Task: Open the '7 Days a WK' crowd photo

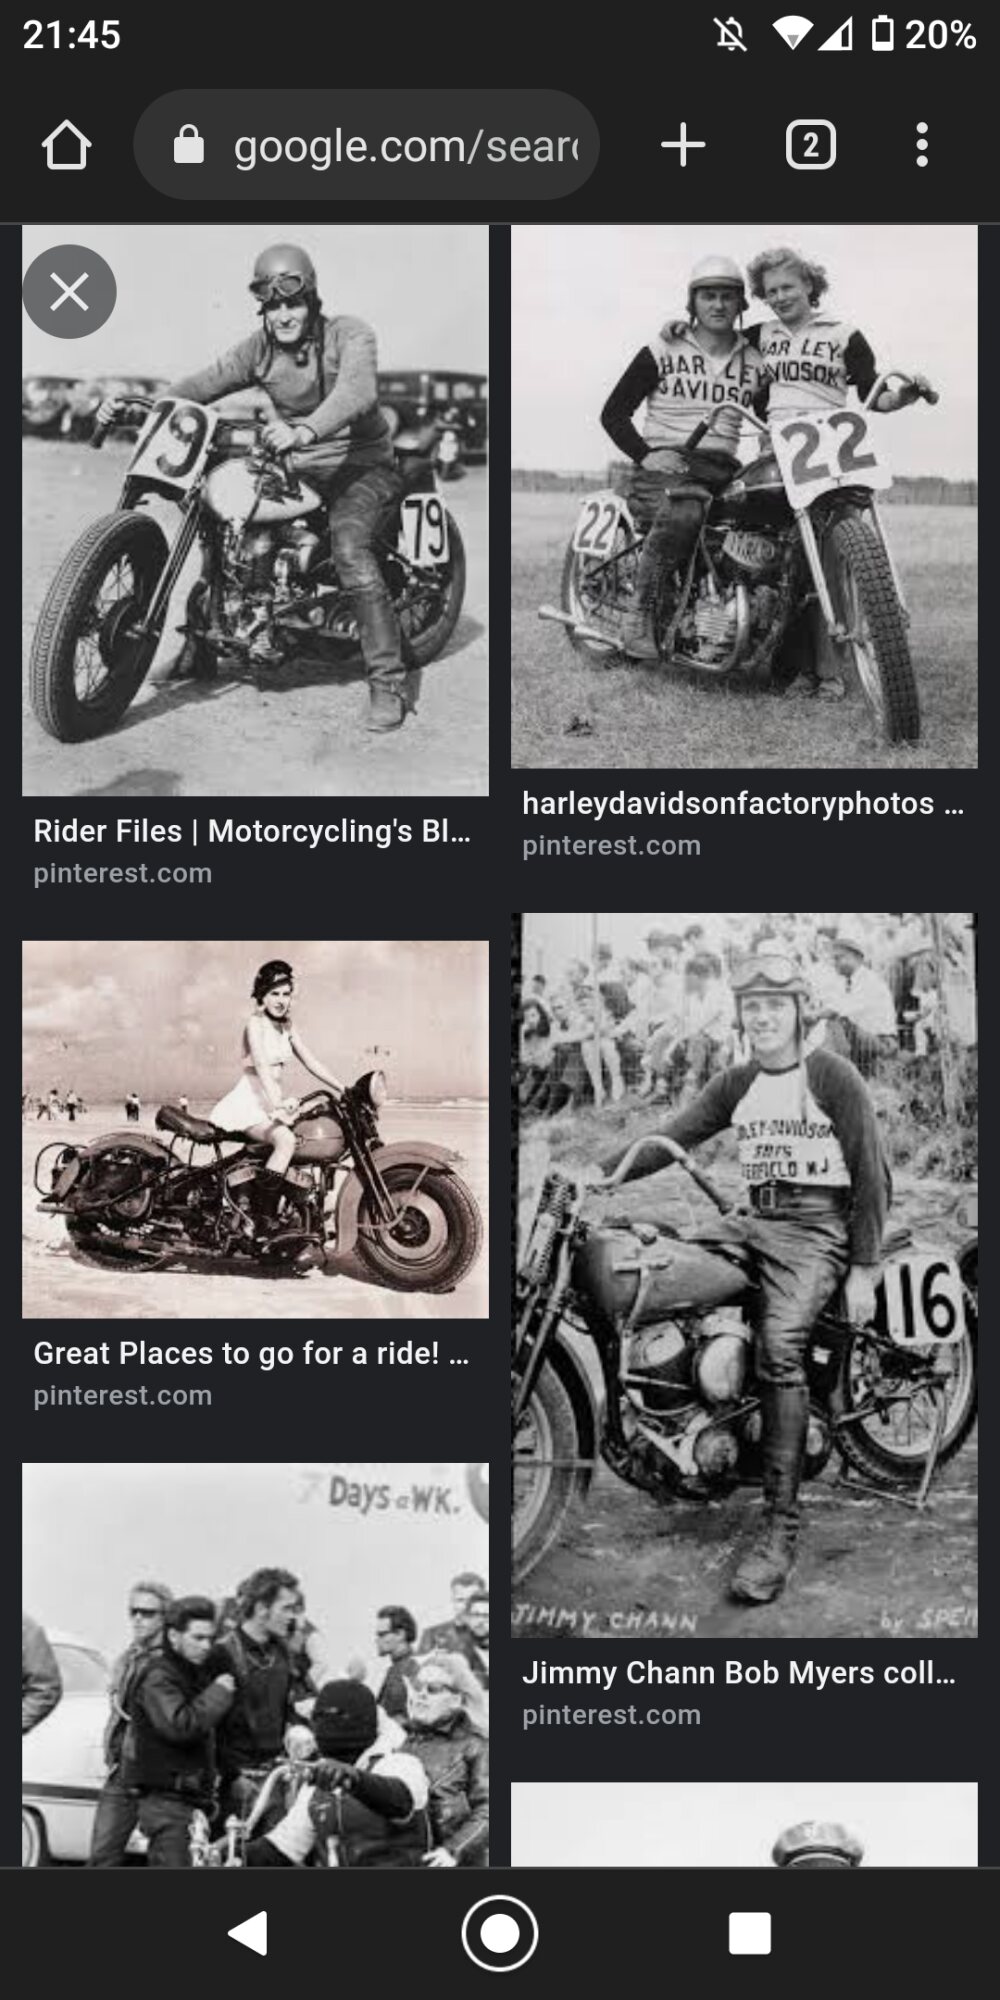Action: tap(256, 1665)
